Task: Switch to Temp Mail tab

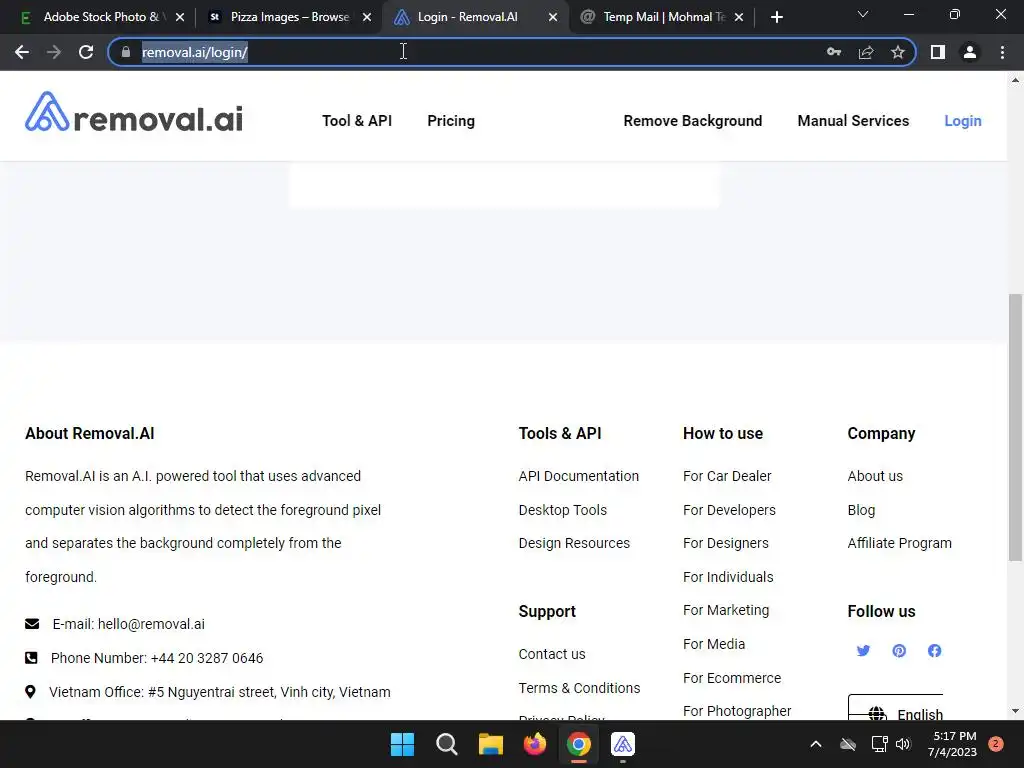Action: (x=662, y=17)
